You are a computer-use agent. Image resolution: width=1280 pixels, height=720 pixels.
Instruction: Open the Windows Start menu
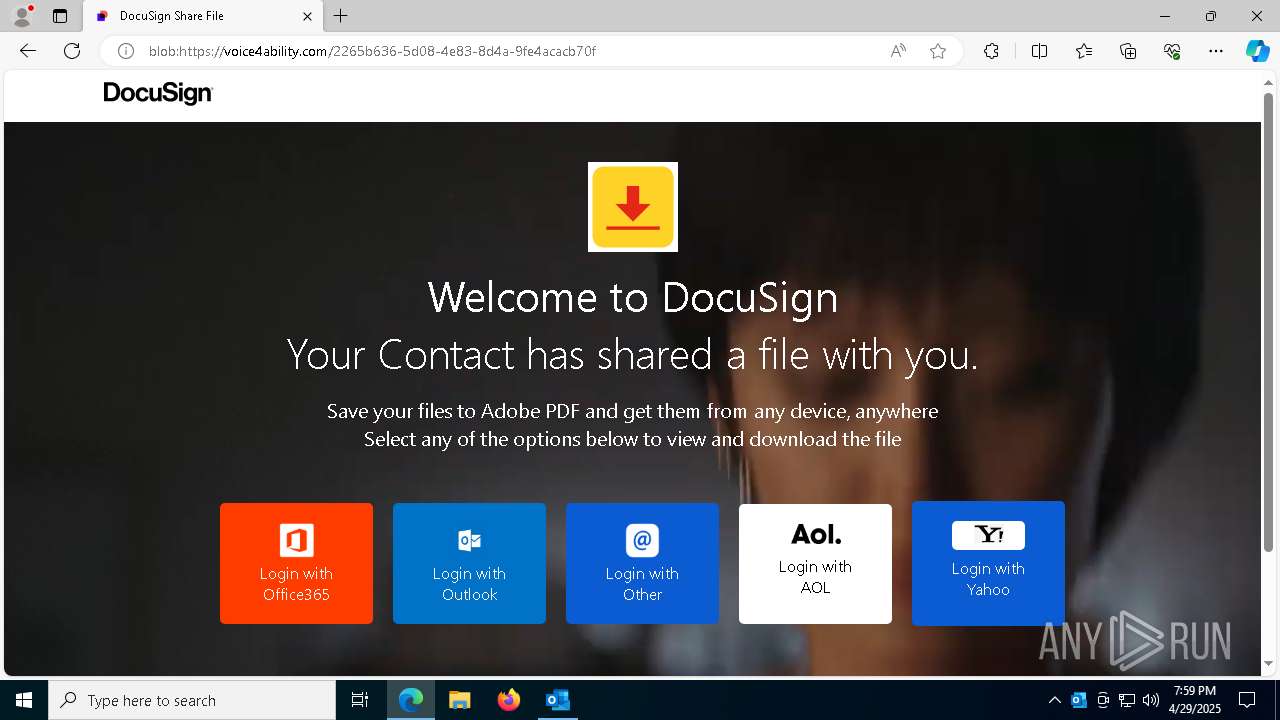(24, 700)
